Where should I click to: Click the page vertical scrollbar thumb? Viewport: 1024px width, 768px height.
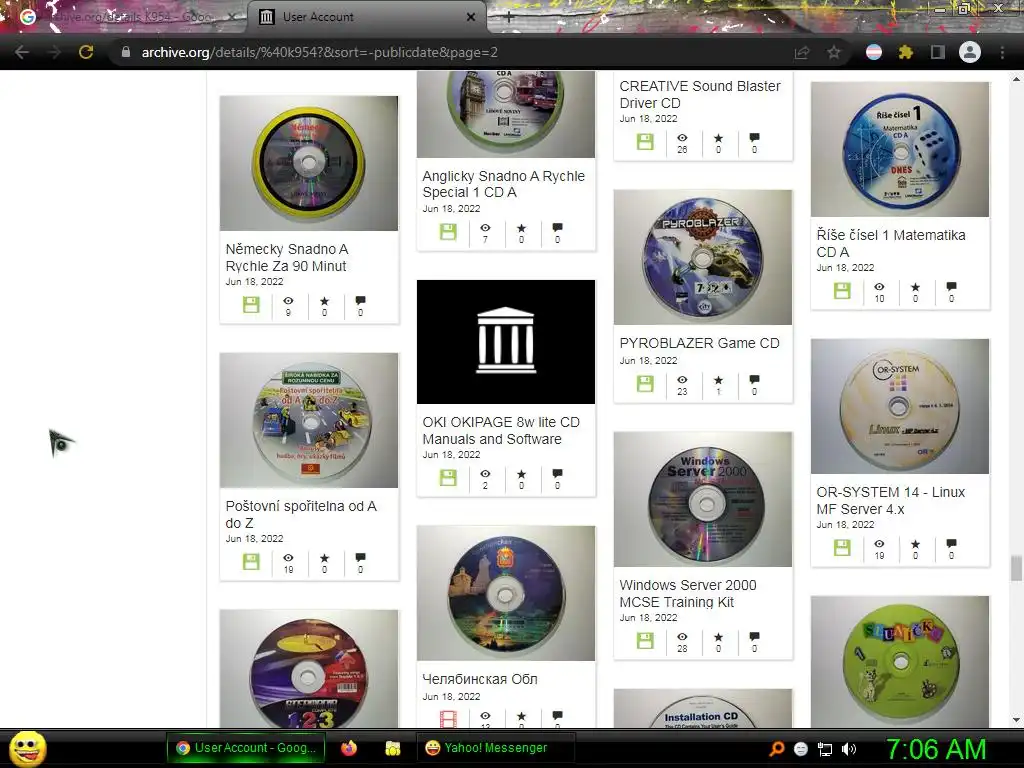coord(1016,568)
